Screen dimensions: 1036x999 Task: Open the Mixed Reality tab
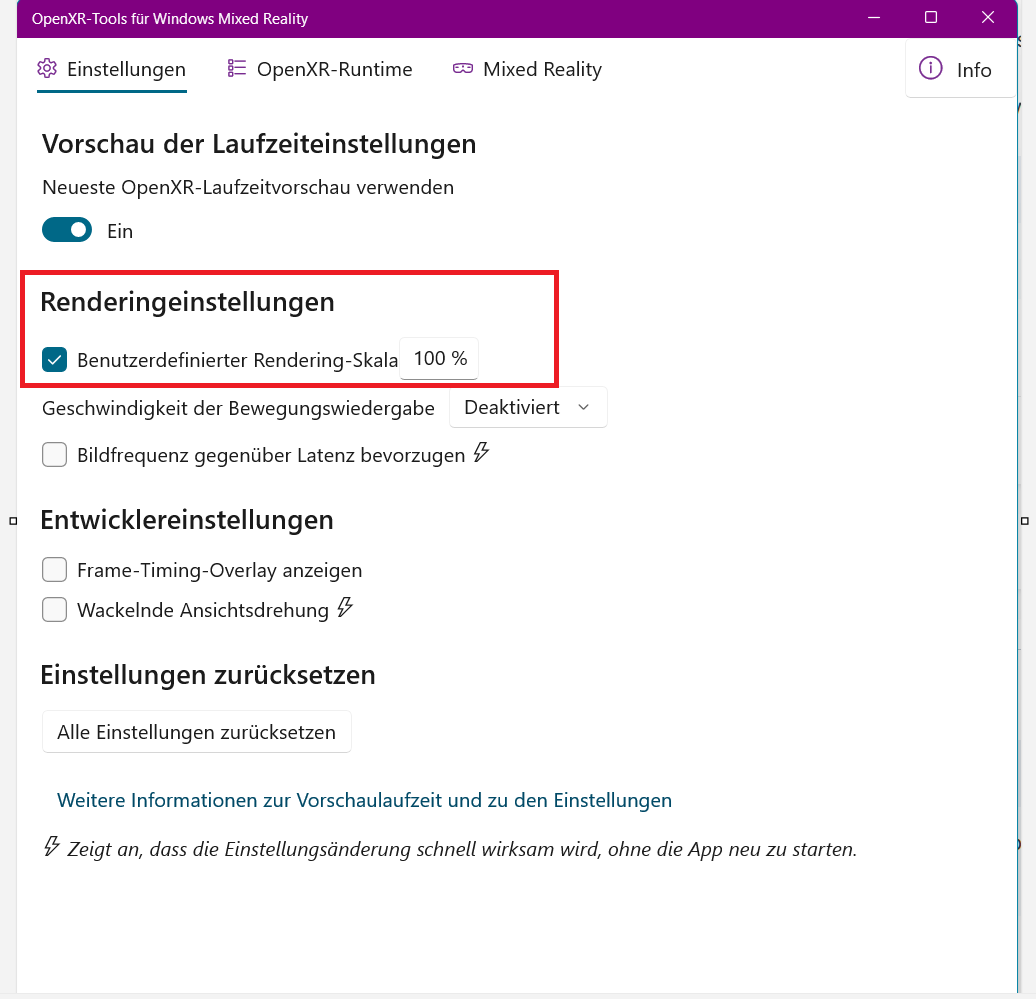pos(527,69)
